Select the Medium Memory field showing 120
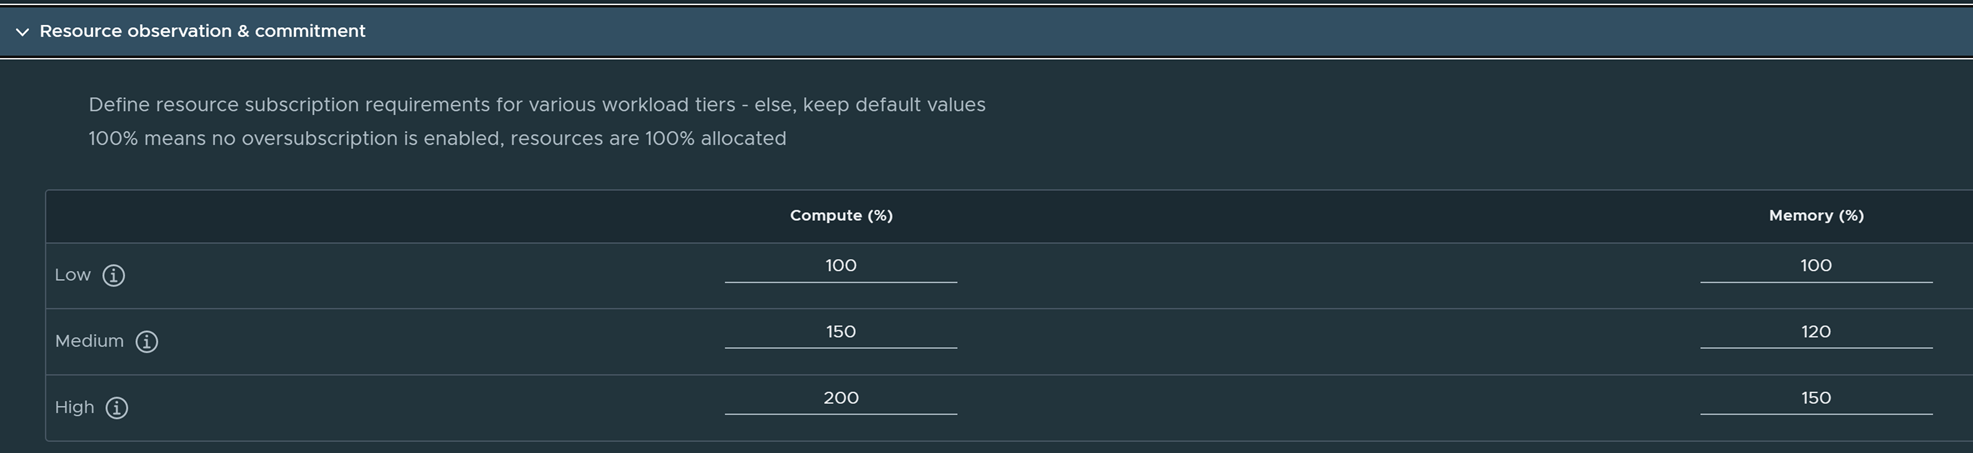The height and width of the screenshot is (453, 1973). pyautogui.click(x=1815, y=332)
